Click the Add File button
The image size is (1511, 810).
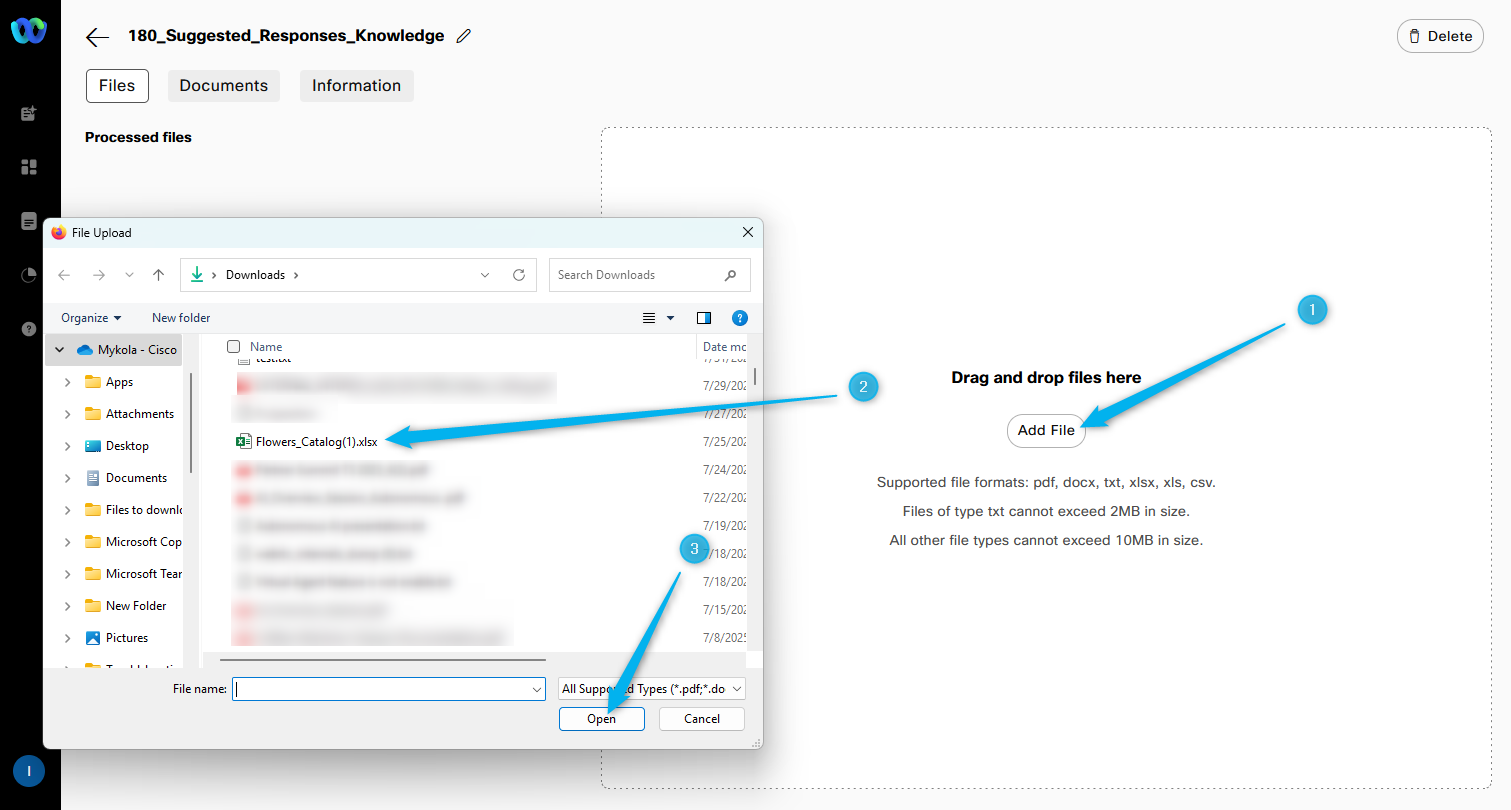pyautogui.click(x=1045, y=431)
